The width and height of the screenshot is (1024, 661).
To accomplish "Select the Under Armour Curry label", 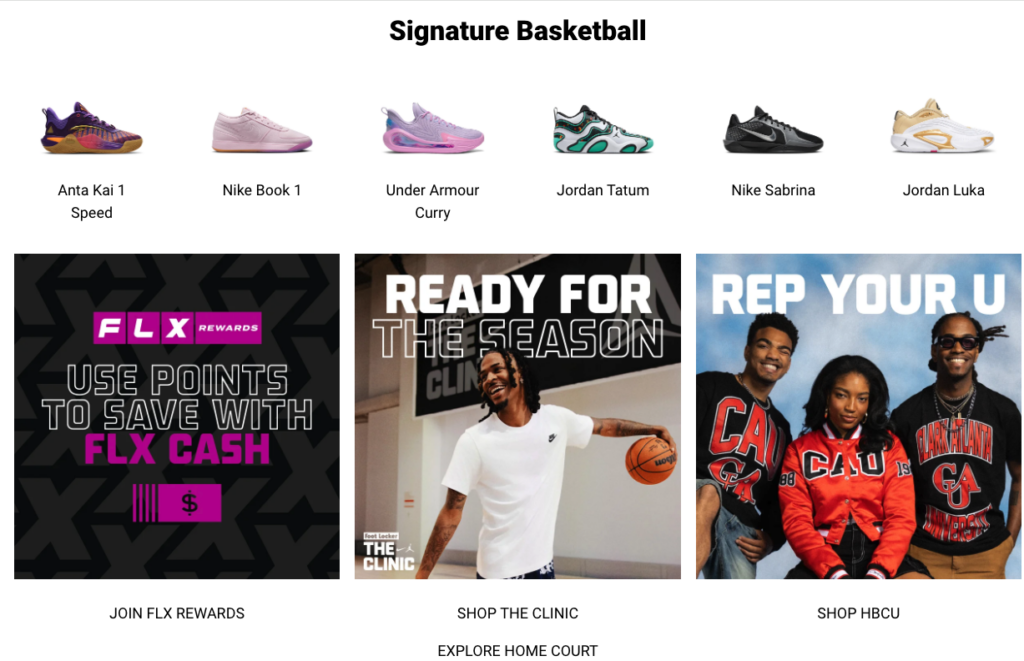I will tap(432, 201).
